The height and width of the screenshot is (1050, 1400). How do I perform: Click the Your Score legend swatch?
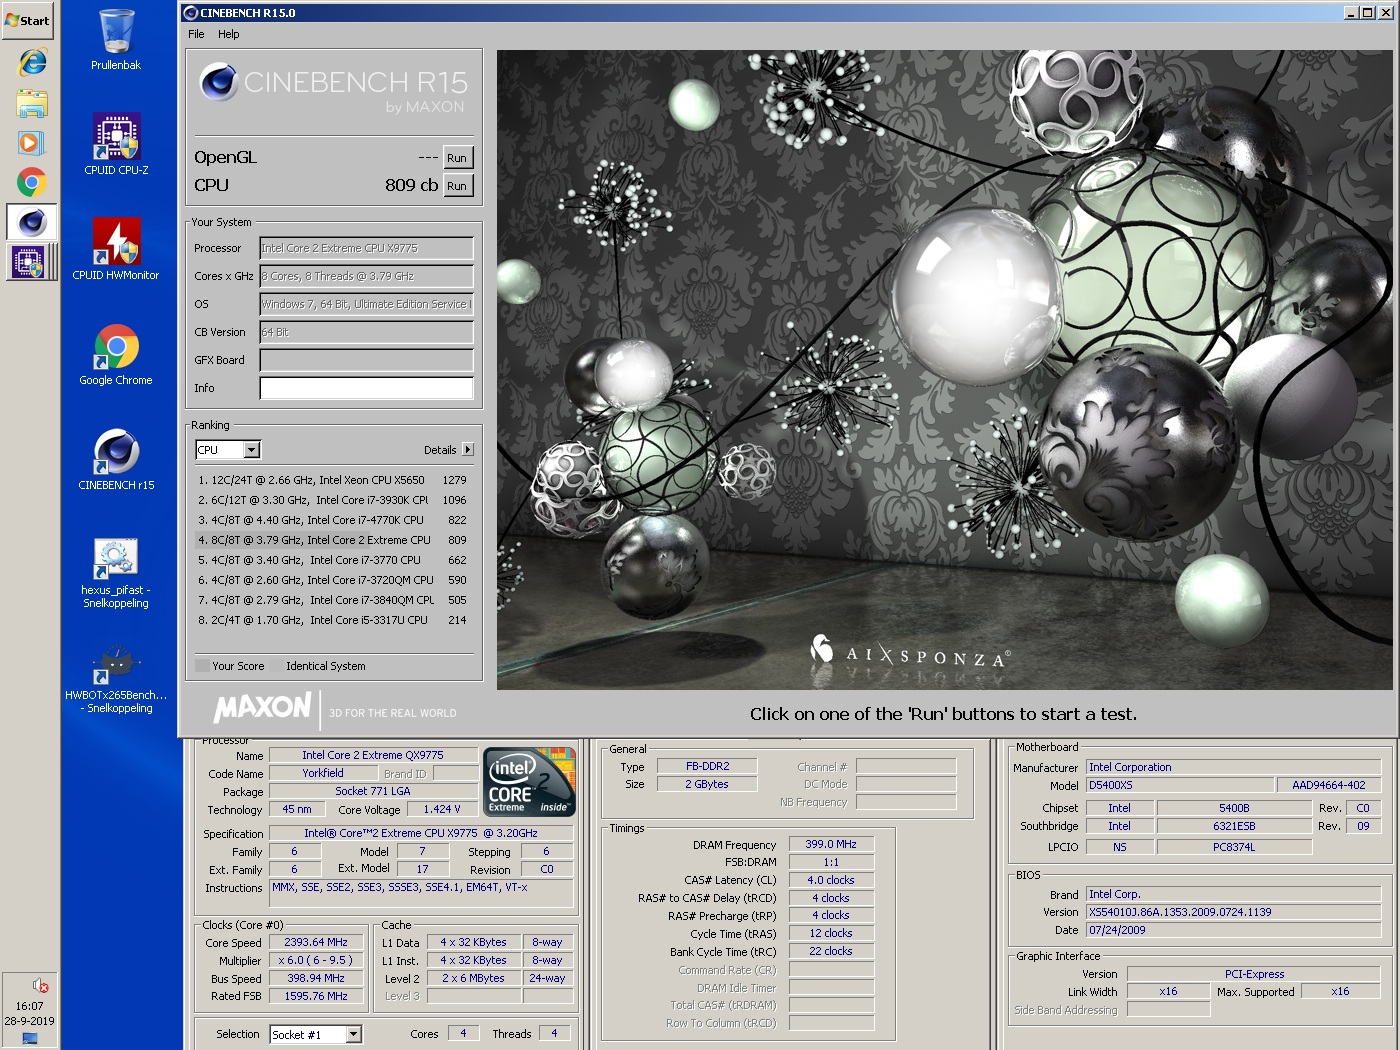pyautogui.click(x=202, y=666)
